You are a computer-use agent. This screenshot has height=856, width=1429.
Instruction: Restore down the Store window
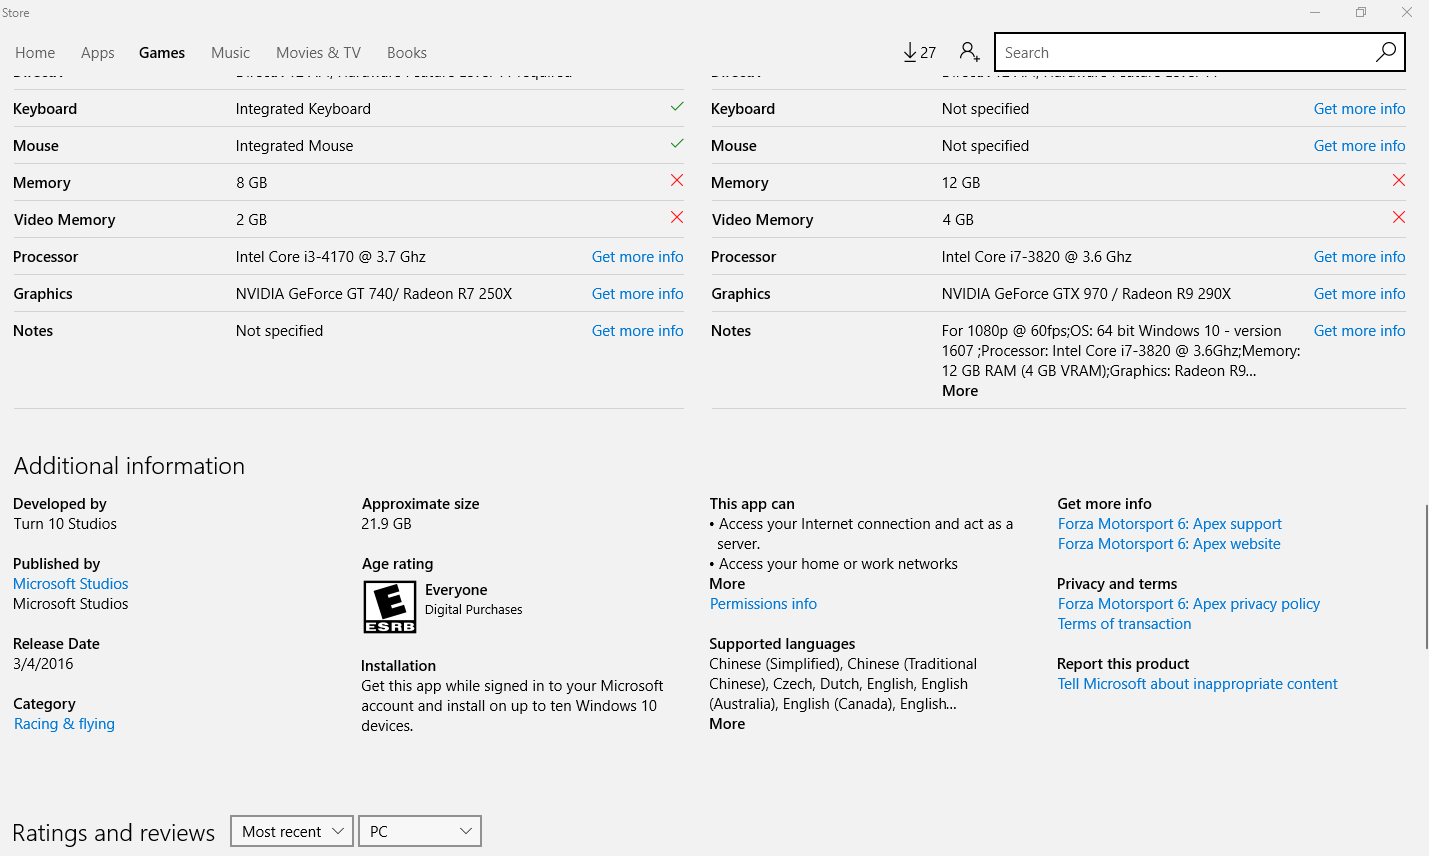coord(1361,13)
